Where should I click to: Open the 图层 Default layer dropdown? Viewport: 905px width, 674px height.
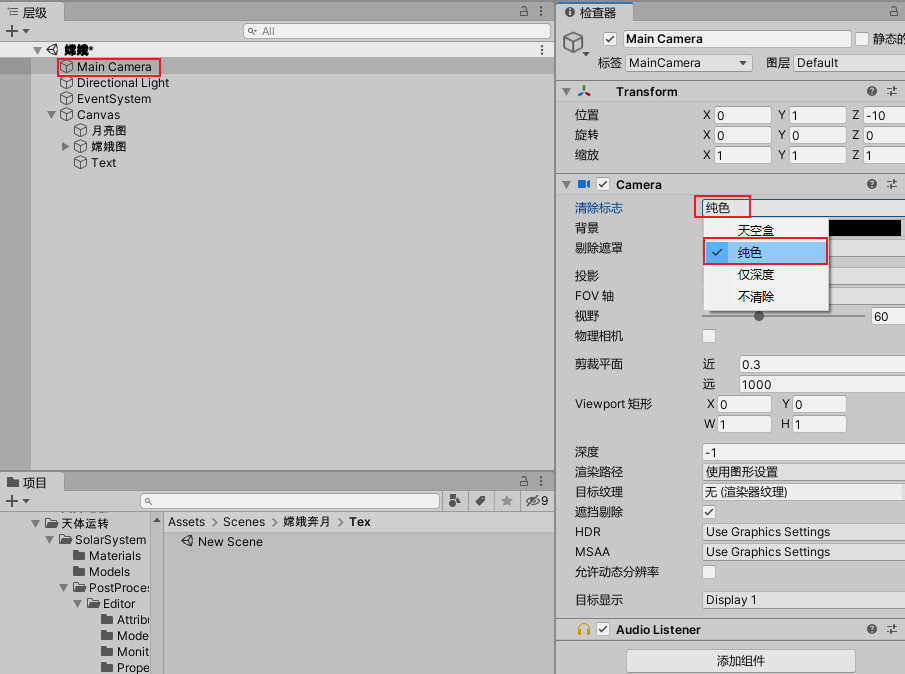(x=849, y=63)
